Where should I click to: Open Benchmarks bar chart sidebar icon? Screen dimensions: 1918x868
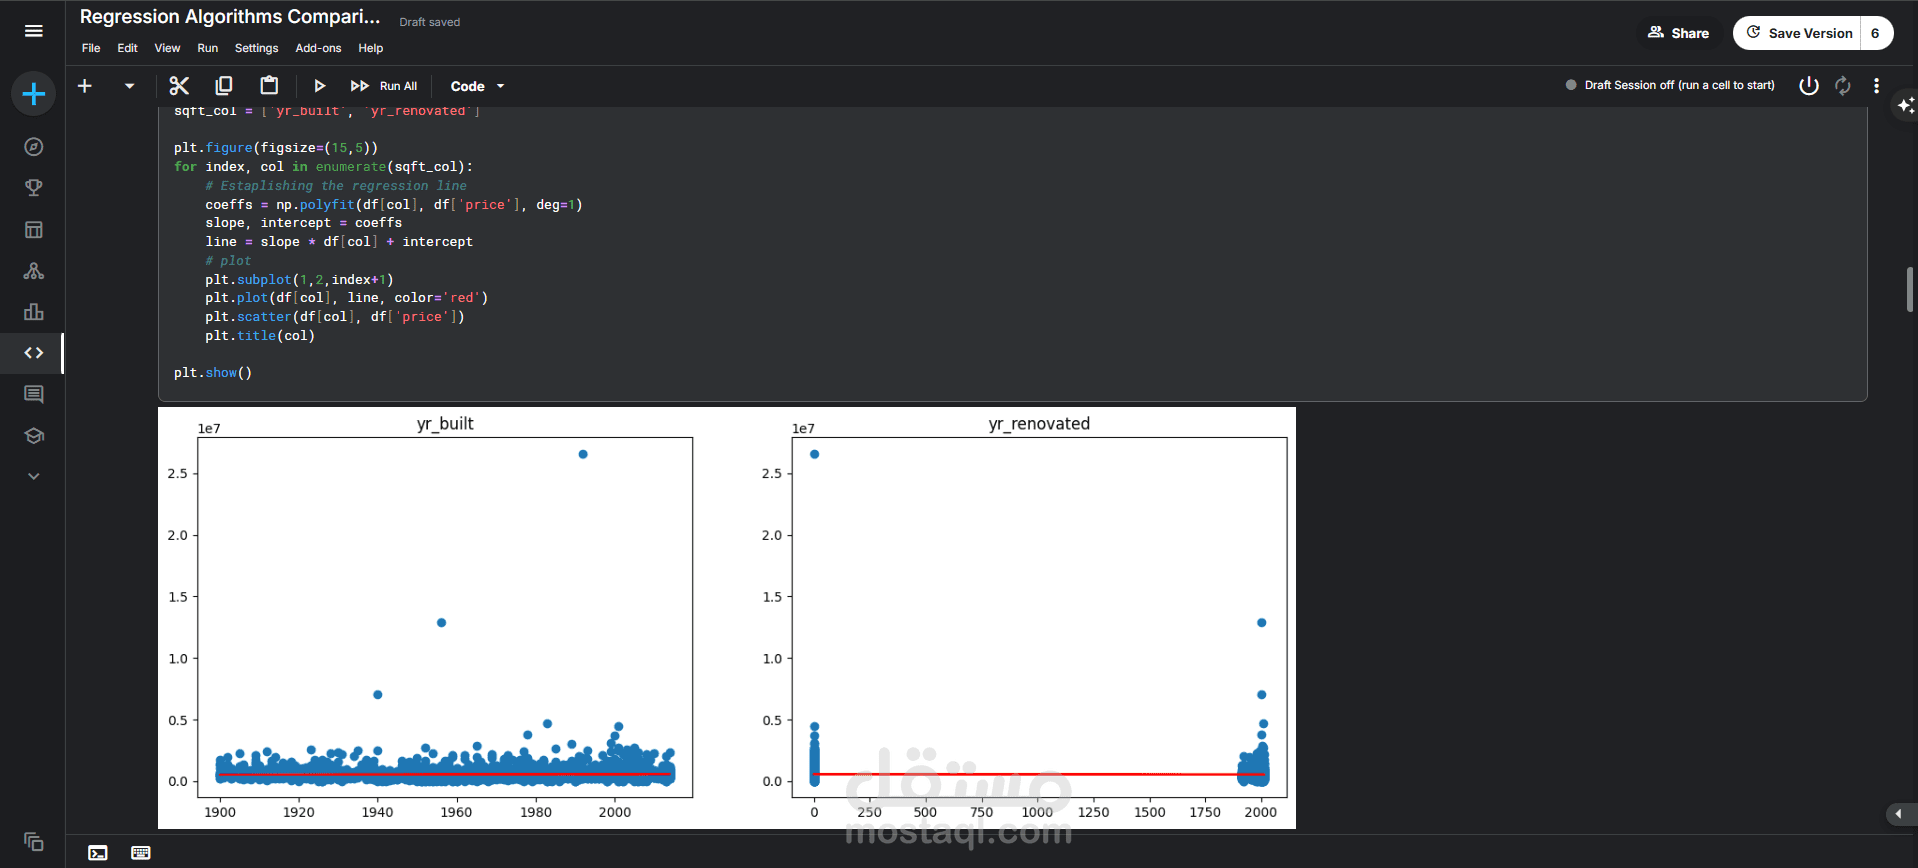(33, 312)
